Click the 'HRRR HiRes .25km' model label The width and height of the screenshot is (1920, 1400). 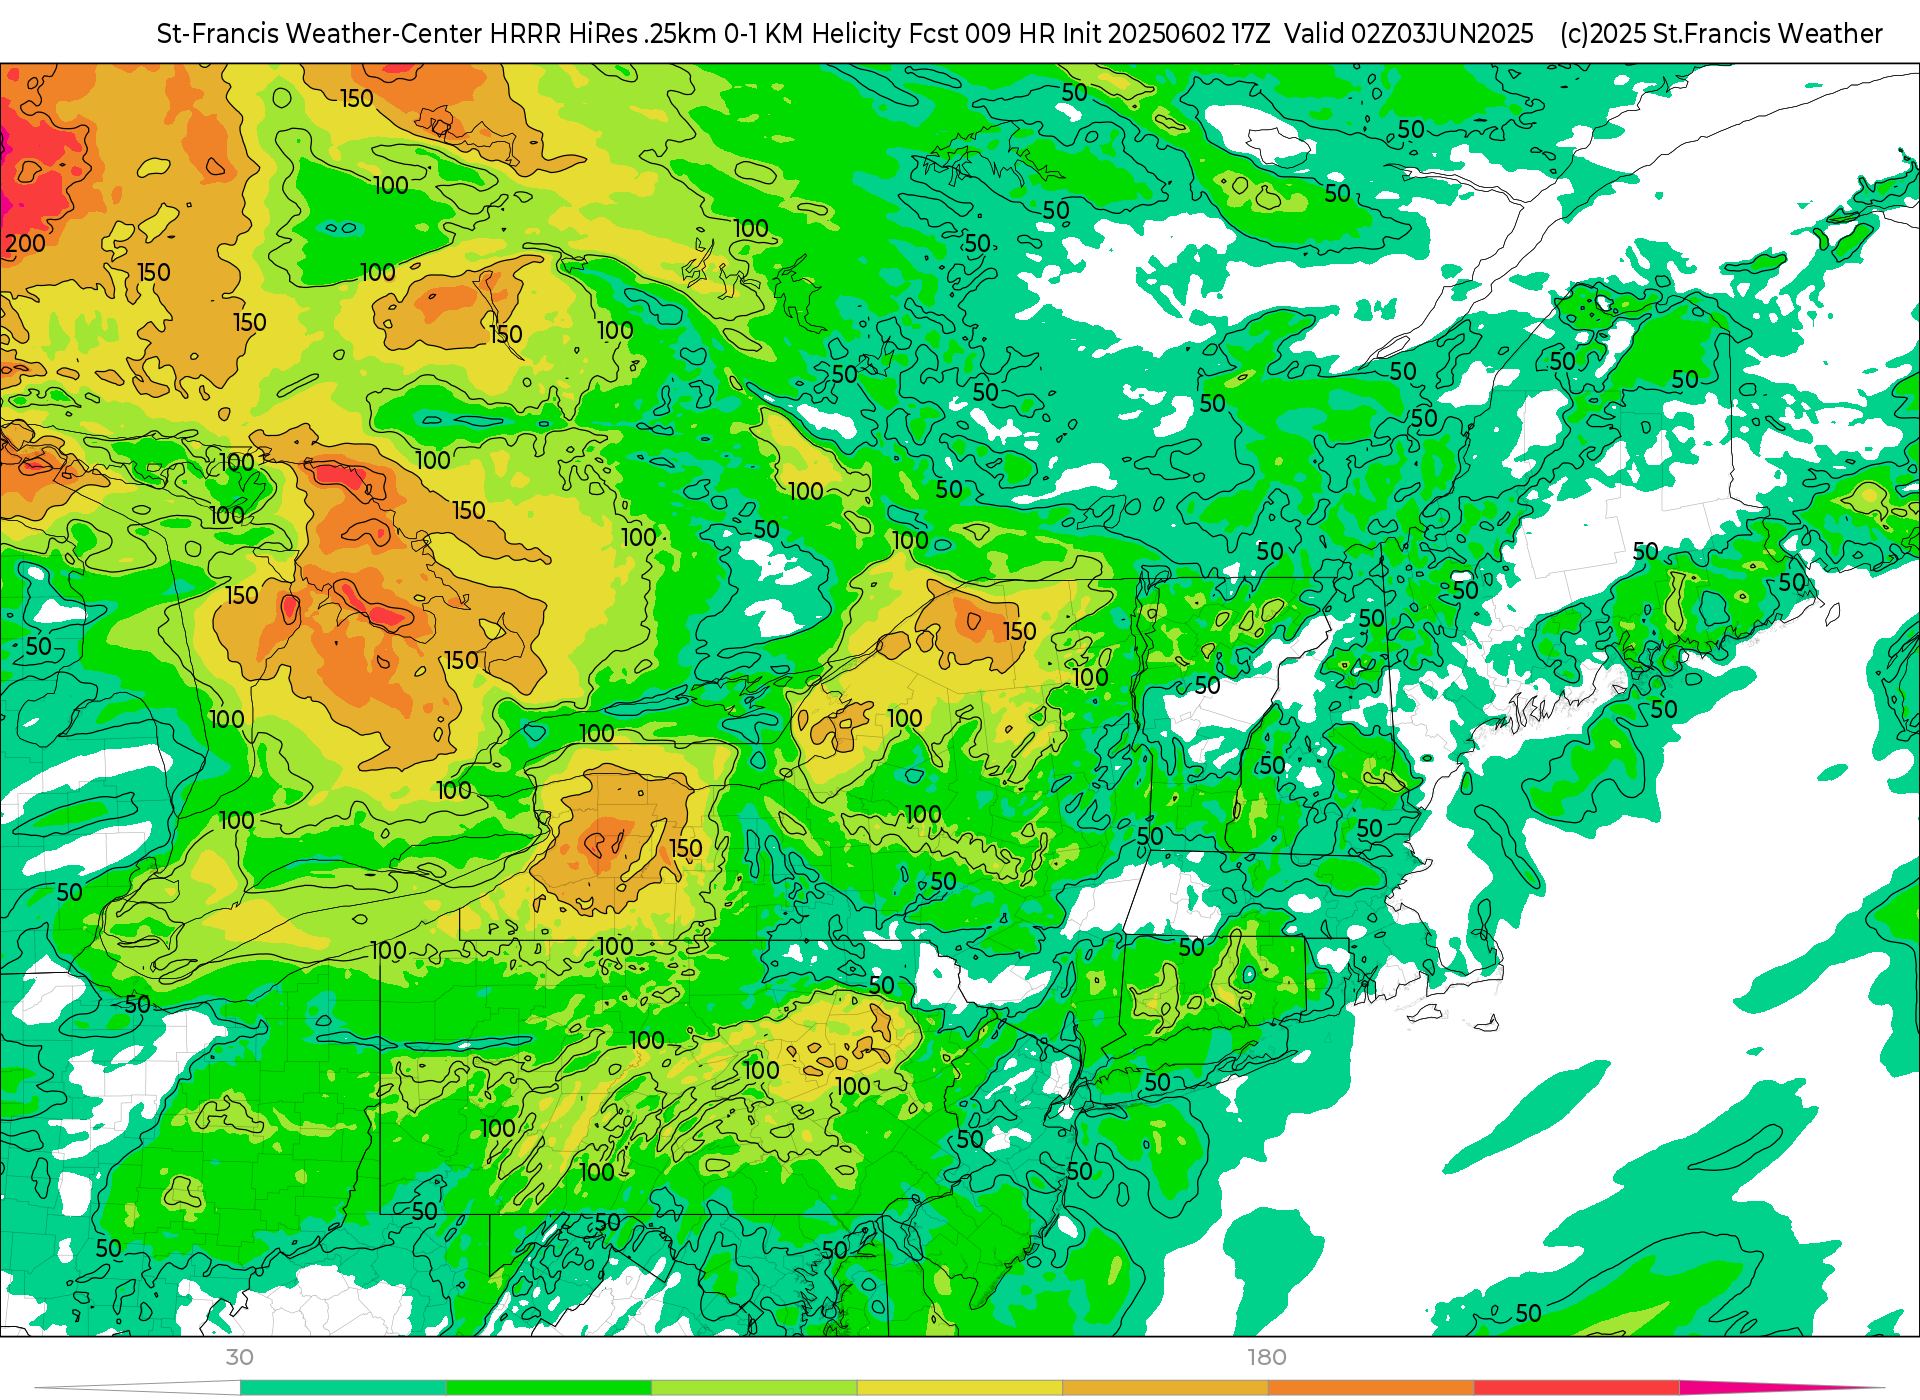[x=603, y=34]
